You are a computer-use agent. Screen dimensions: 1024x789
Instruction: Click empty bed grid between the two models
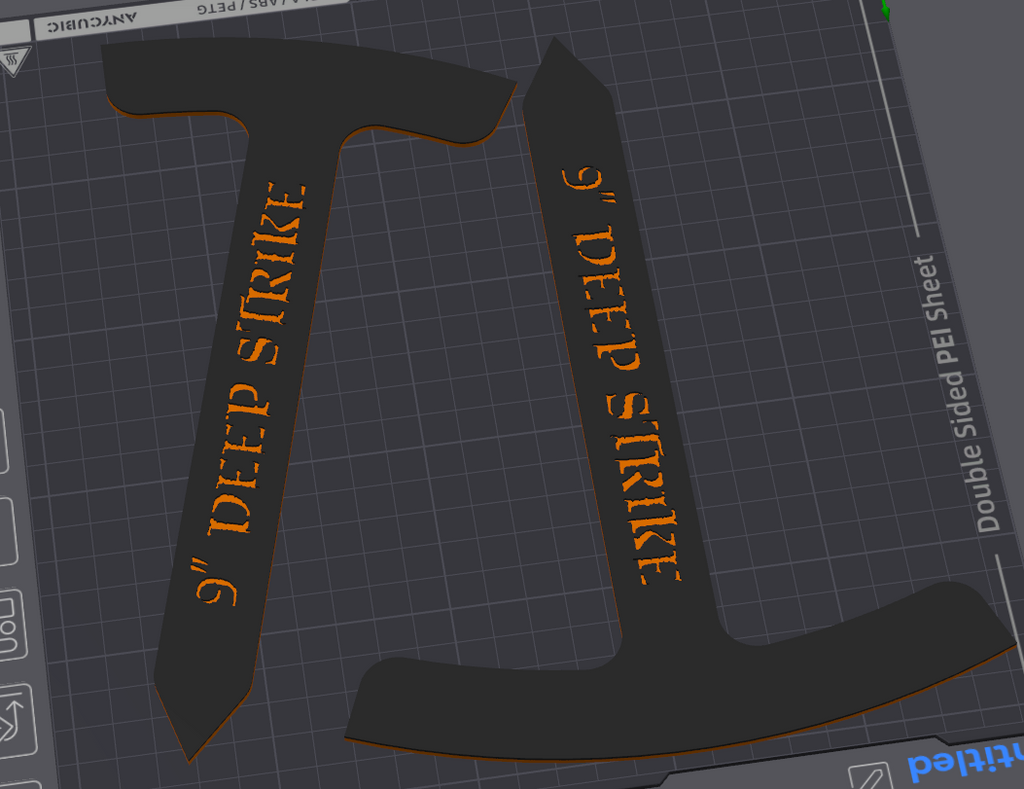click(x=440, y=400)
